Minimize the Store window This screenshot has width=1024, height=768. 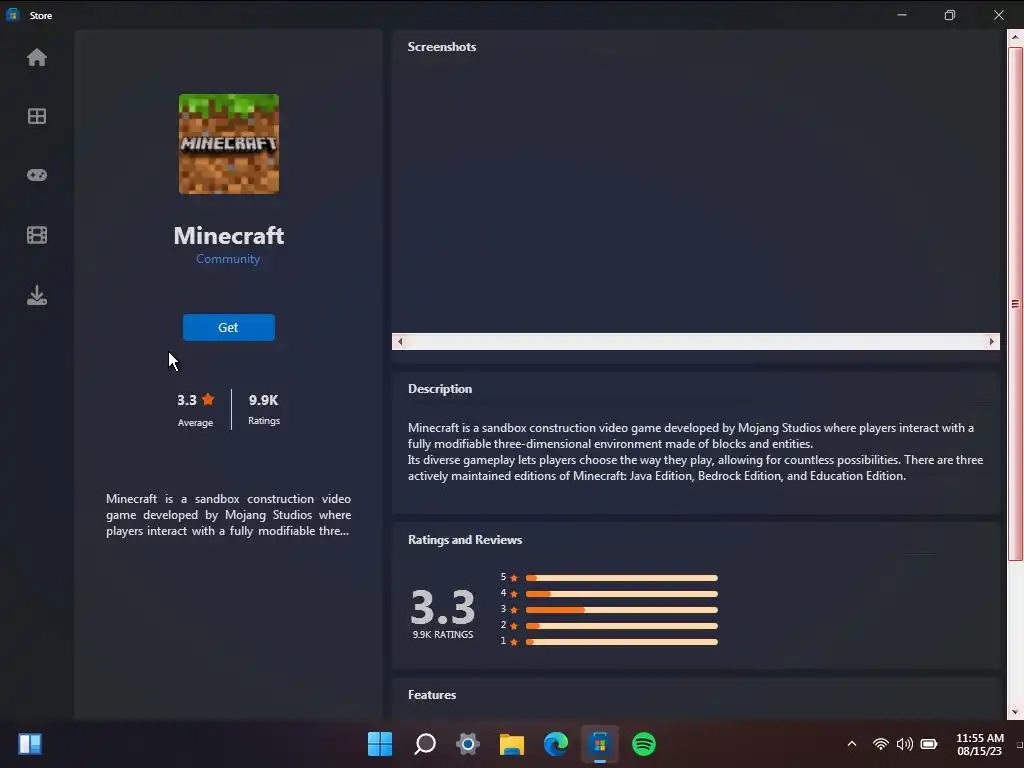click(x=902, y=15)
